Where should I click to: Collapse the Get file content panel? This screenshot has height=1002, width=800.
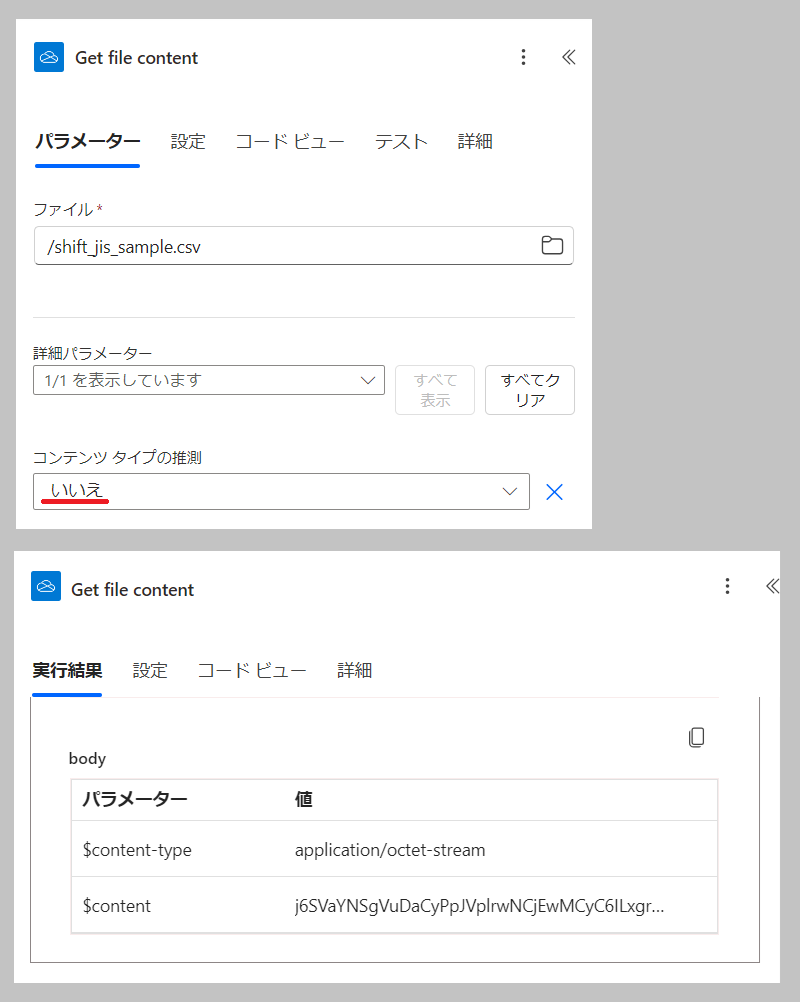tap(568, 57)
